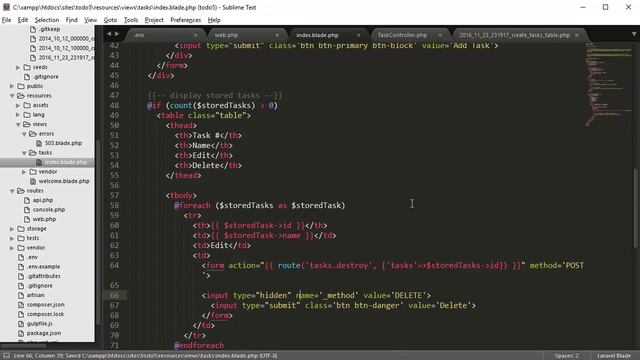Open .env.example in the sidebar

[43, 267]
